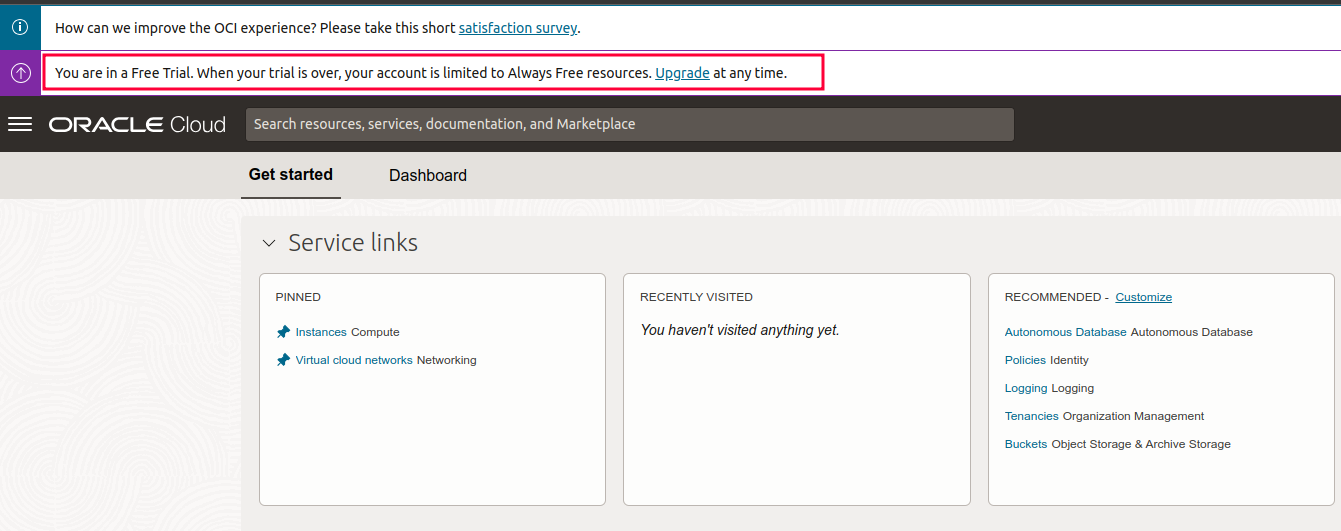
Task: Click the purple upgrade arrow icon
Action: tap(20, 73)
